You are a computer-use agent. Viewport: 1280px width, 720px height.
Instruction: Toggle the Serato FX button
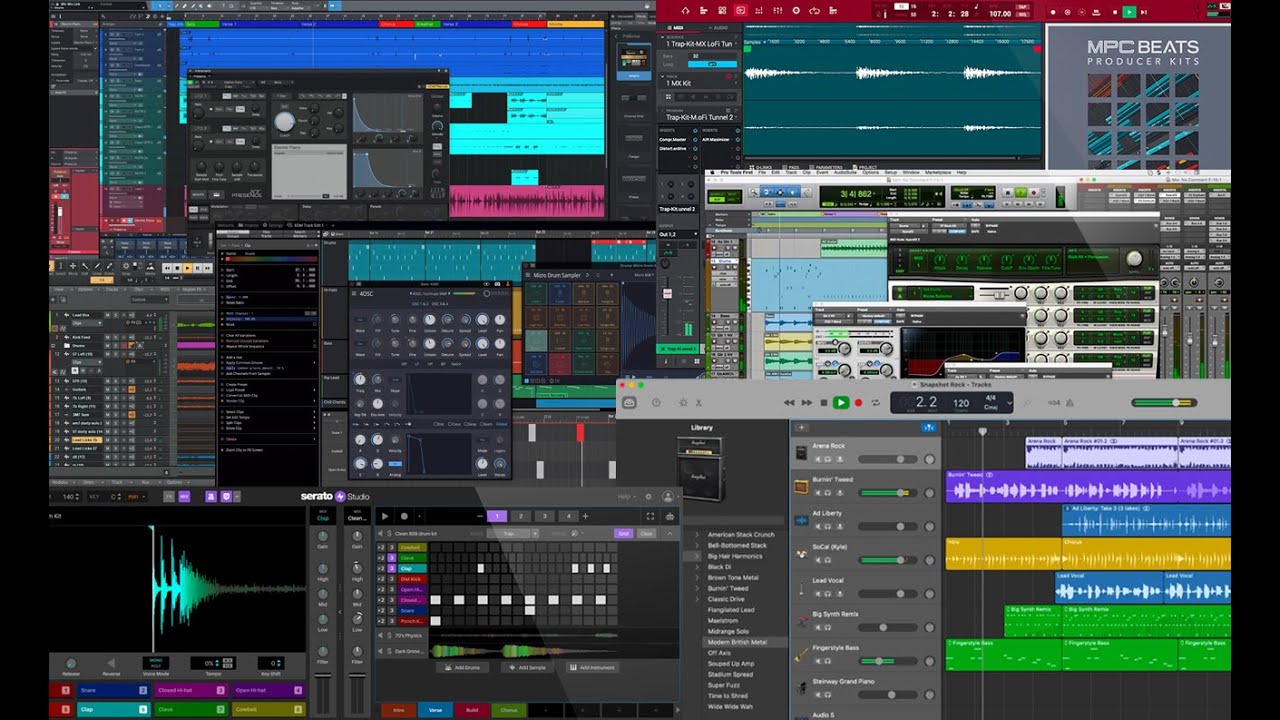click(x=169, y=496)
